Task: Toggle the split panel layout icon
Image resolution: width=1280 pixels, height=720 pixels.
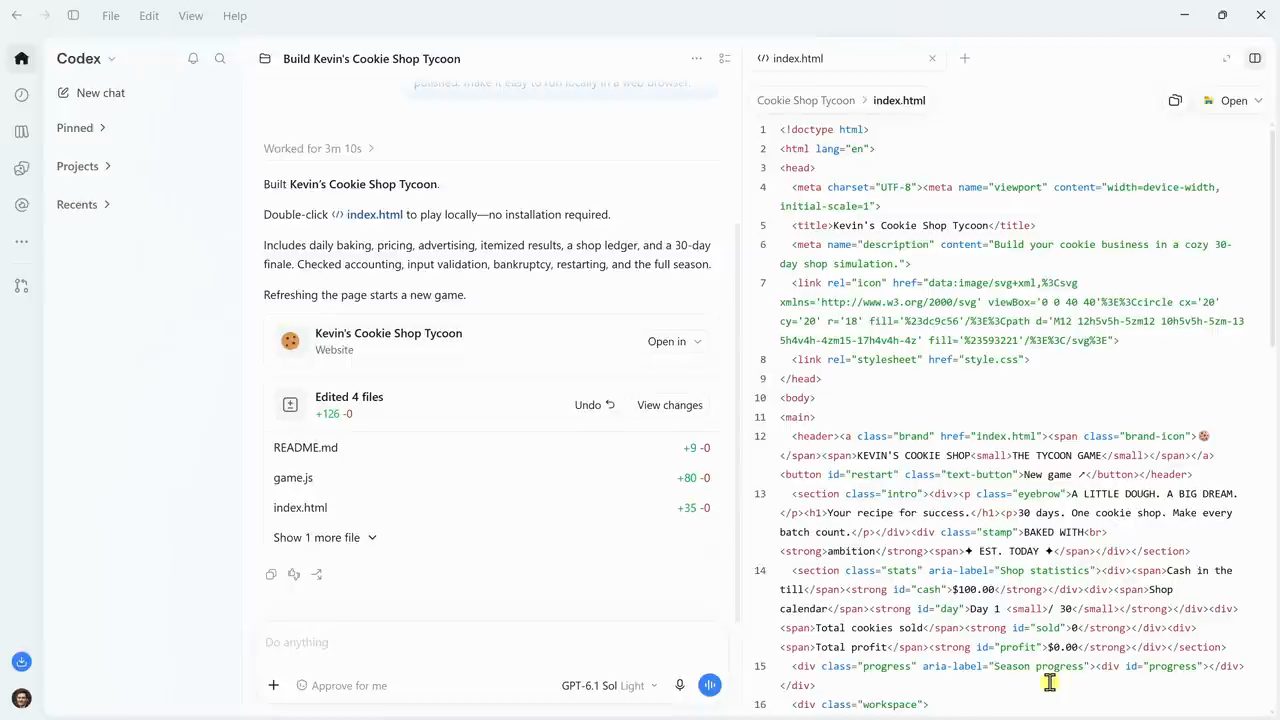Action: [x=1255, y=58]
